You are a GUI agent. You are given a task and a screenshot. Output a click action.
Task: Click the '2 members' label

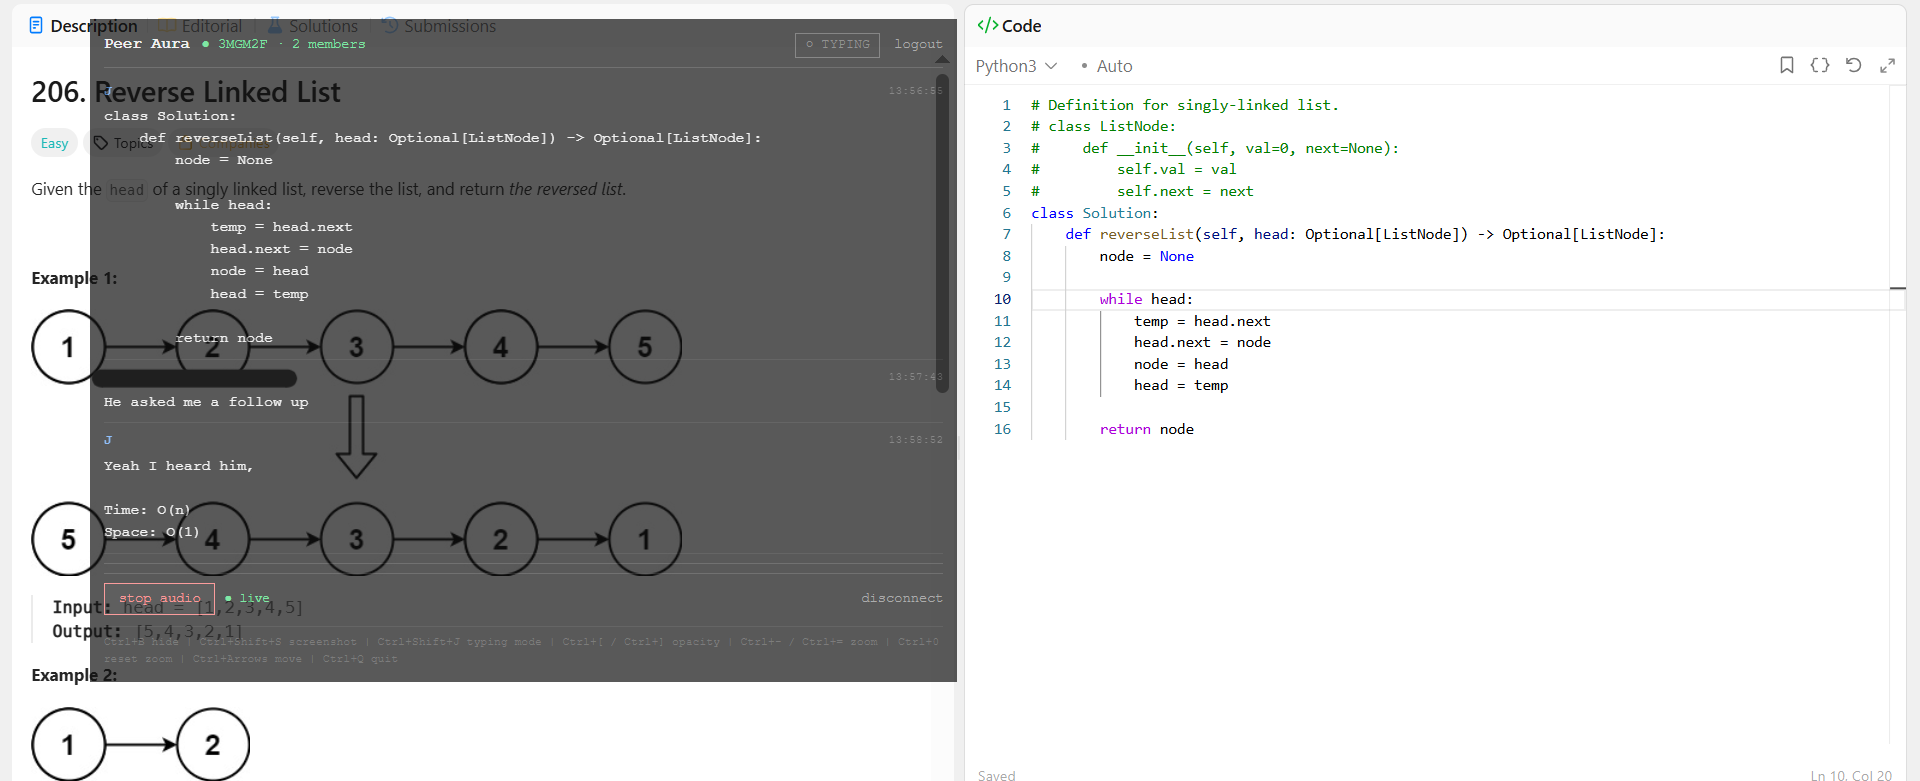coord(328,44)
